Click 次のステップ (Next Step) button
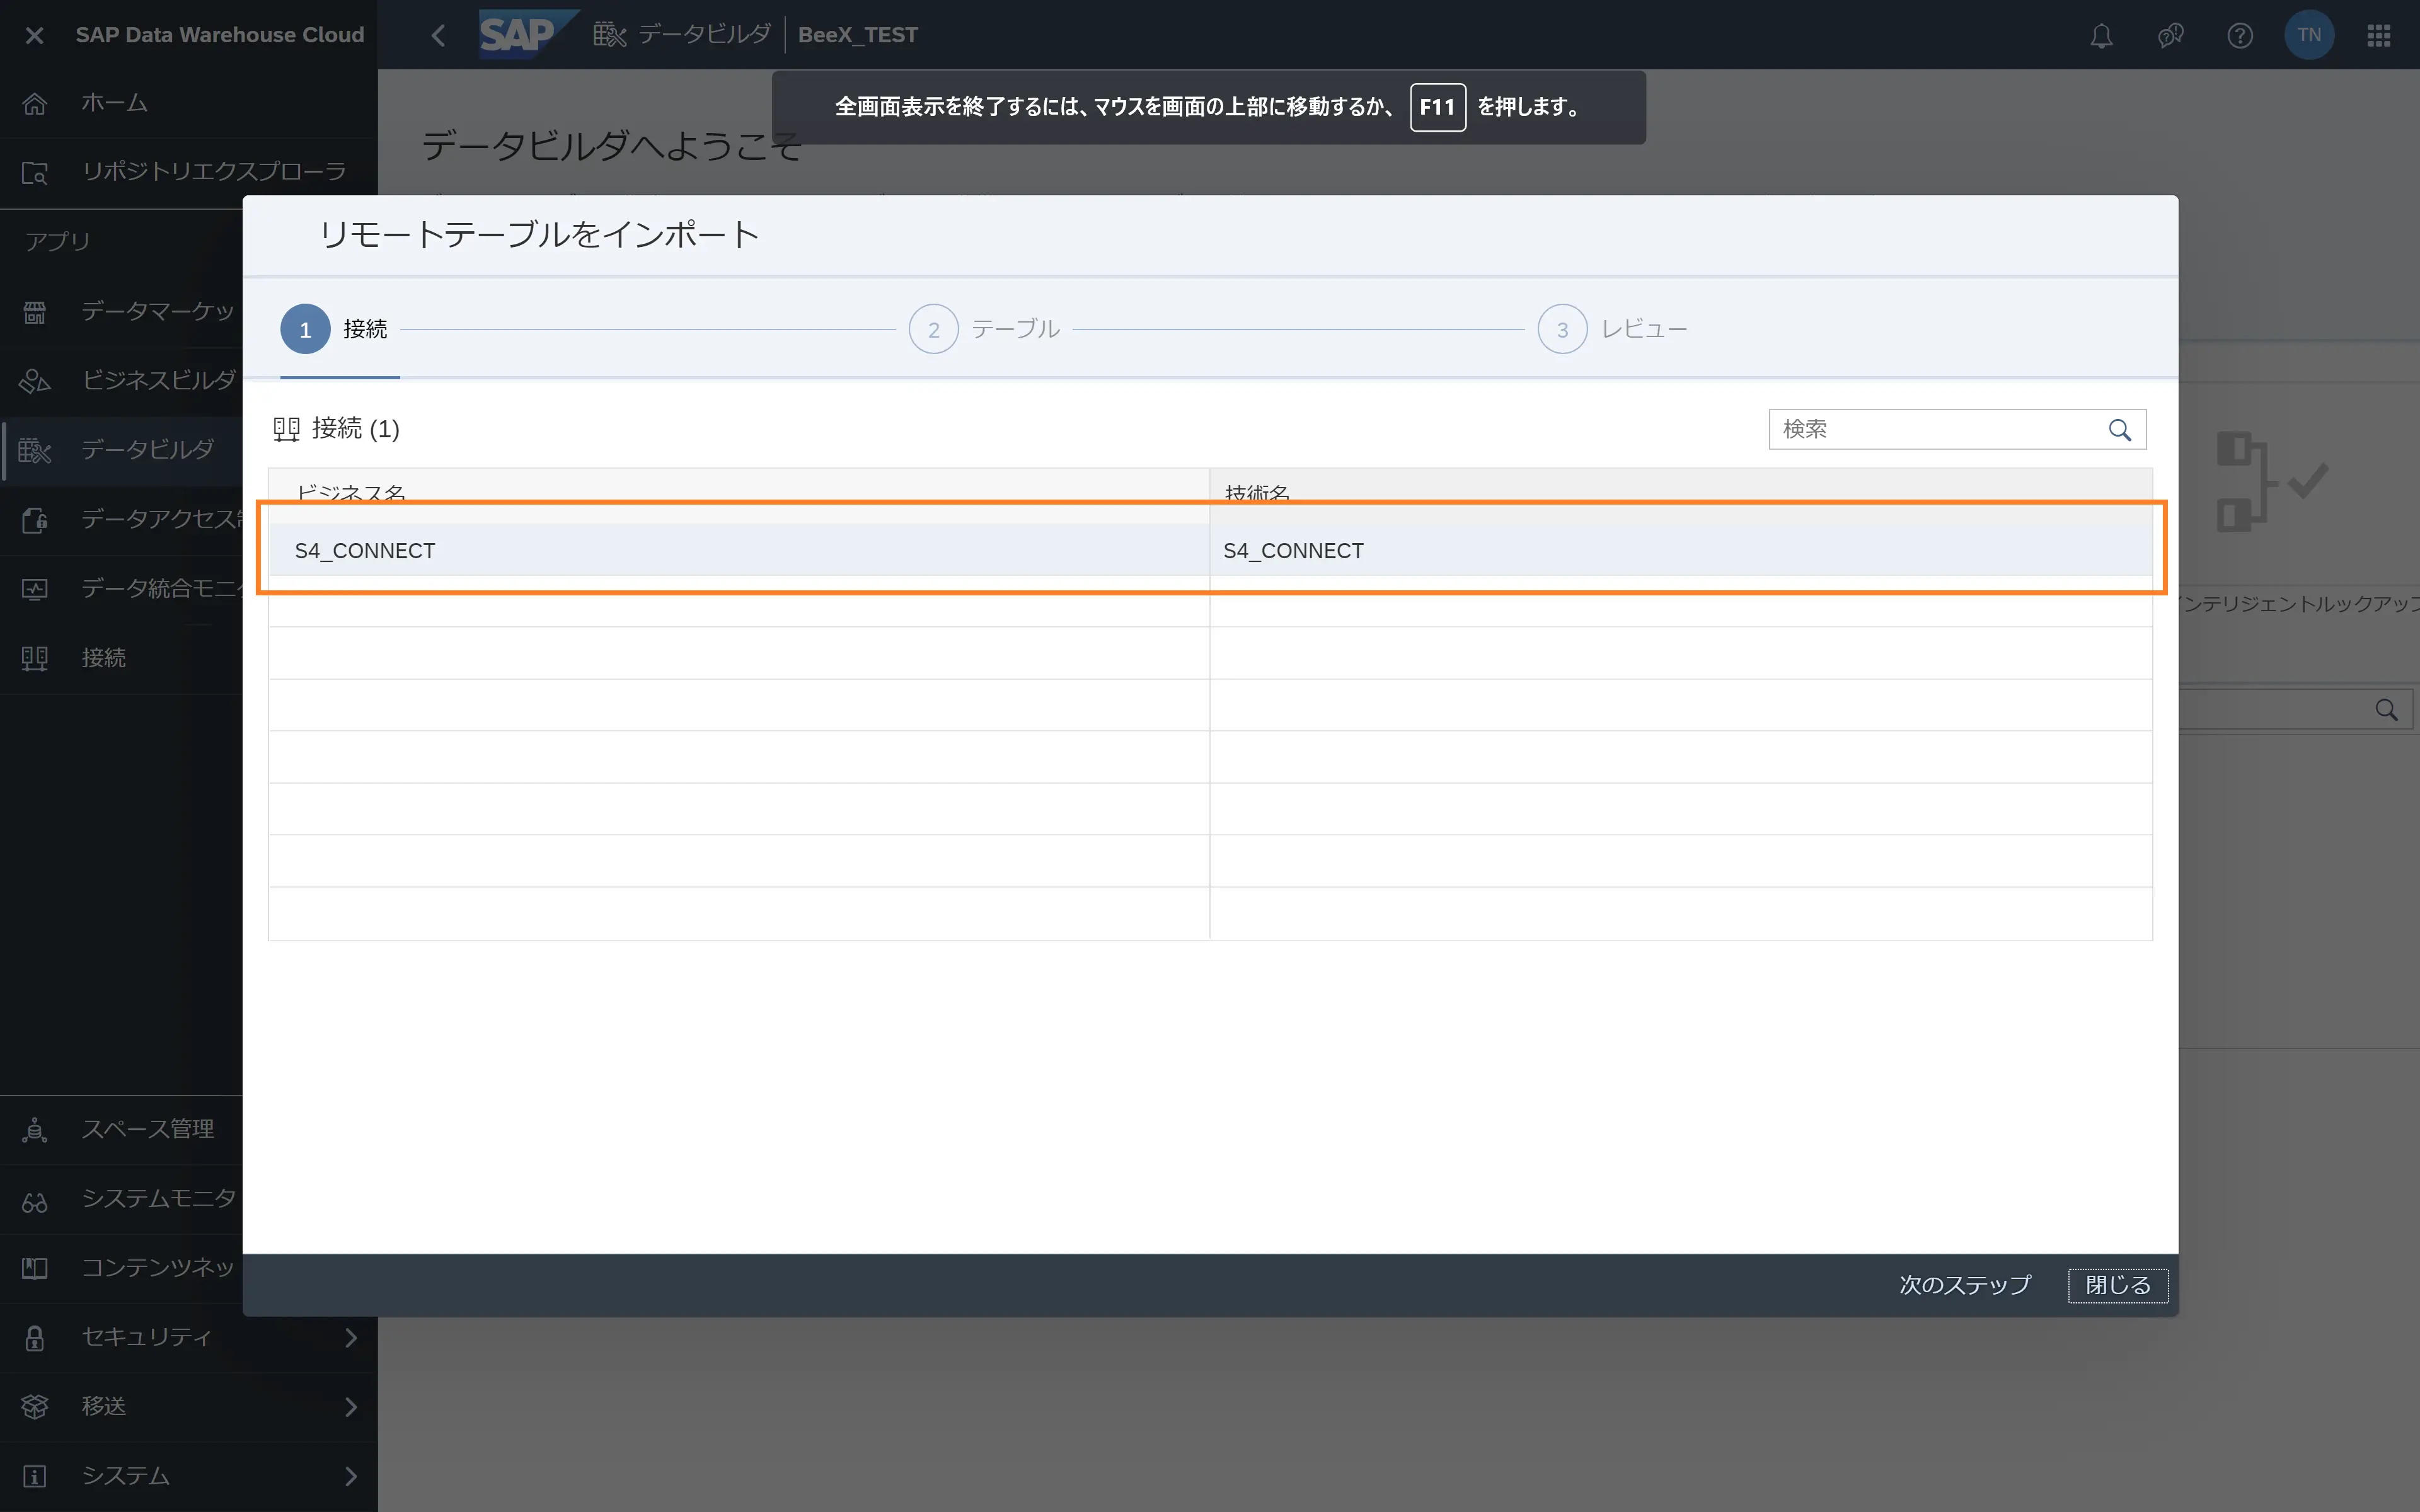 tap(1965, 1285)
